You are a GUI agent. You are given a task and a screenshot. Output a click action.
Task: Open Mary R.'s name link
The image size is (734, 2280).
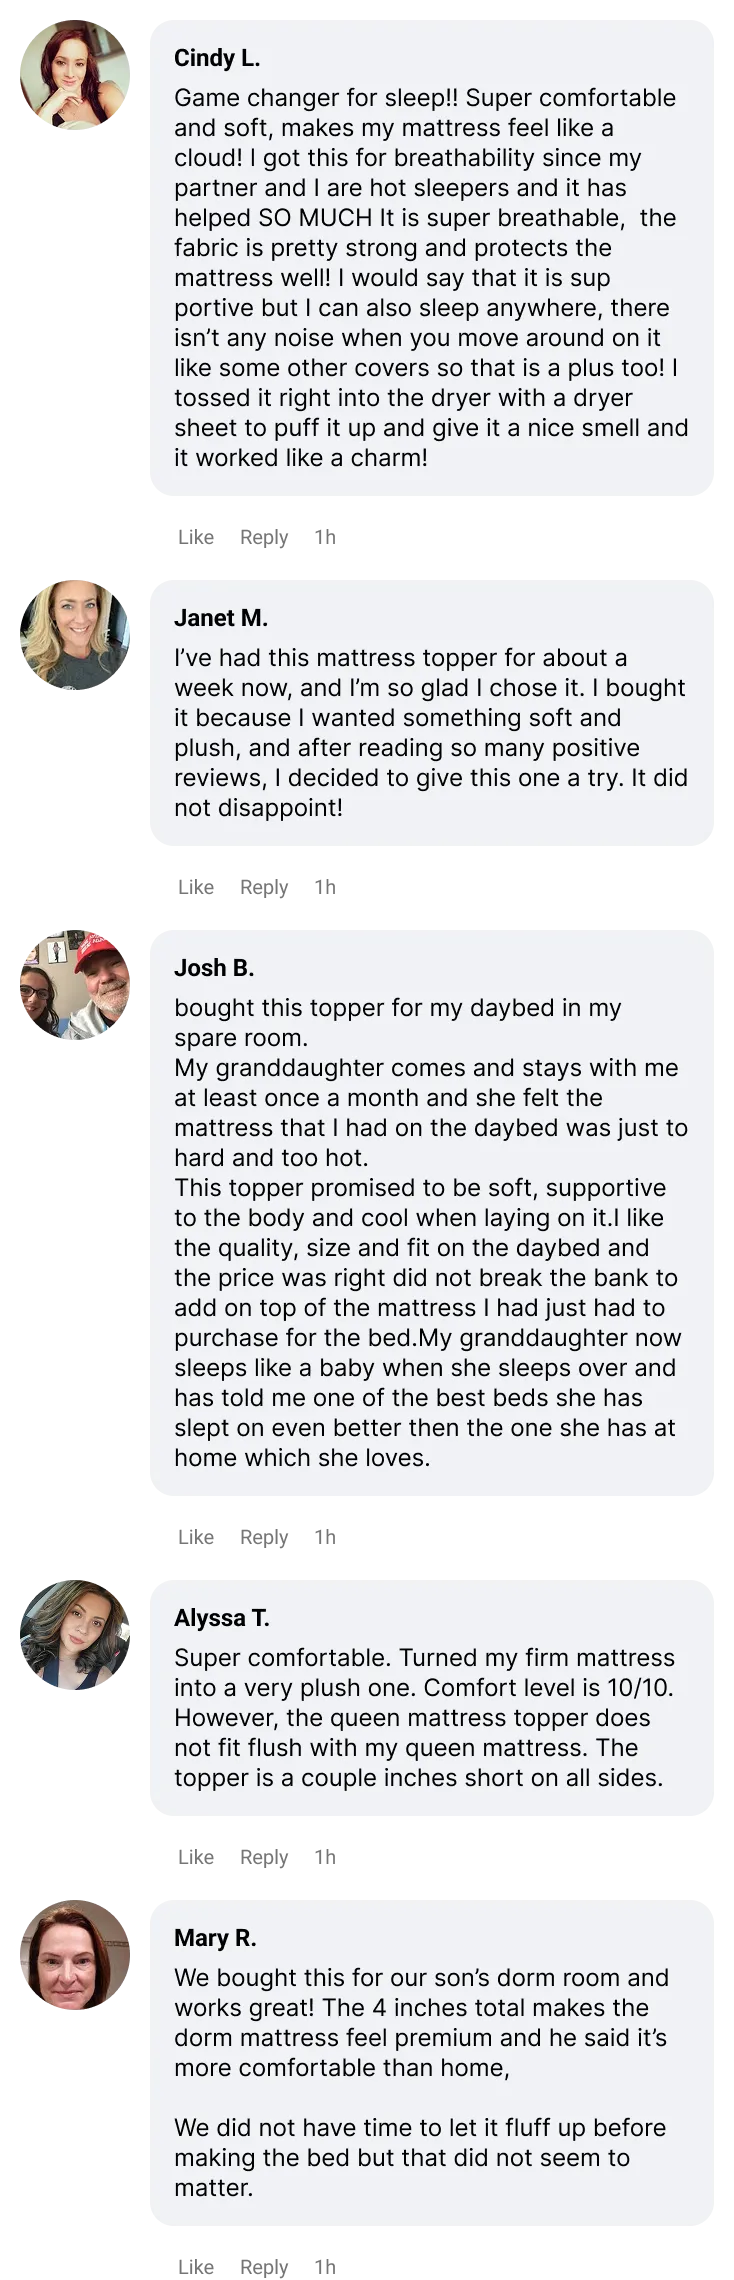(x=215, y=1938)
